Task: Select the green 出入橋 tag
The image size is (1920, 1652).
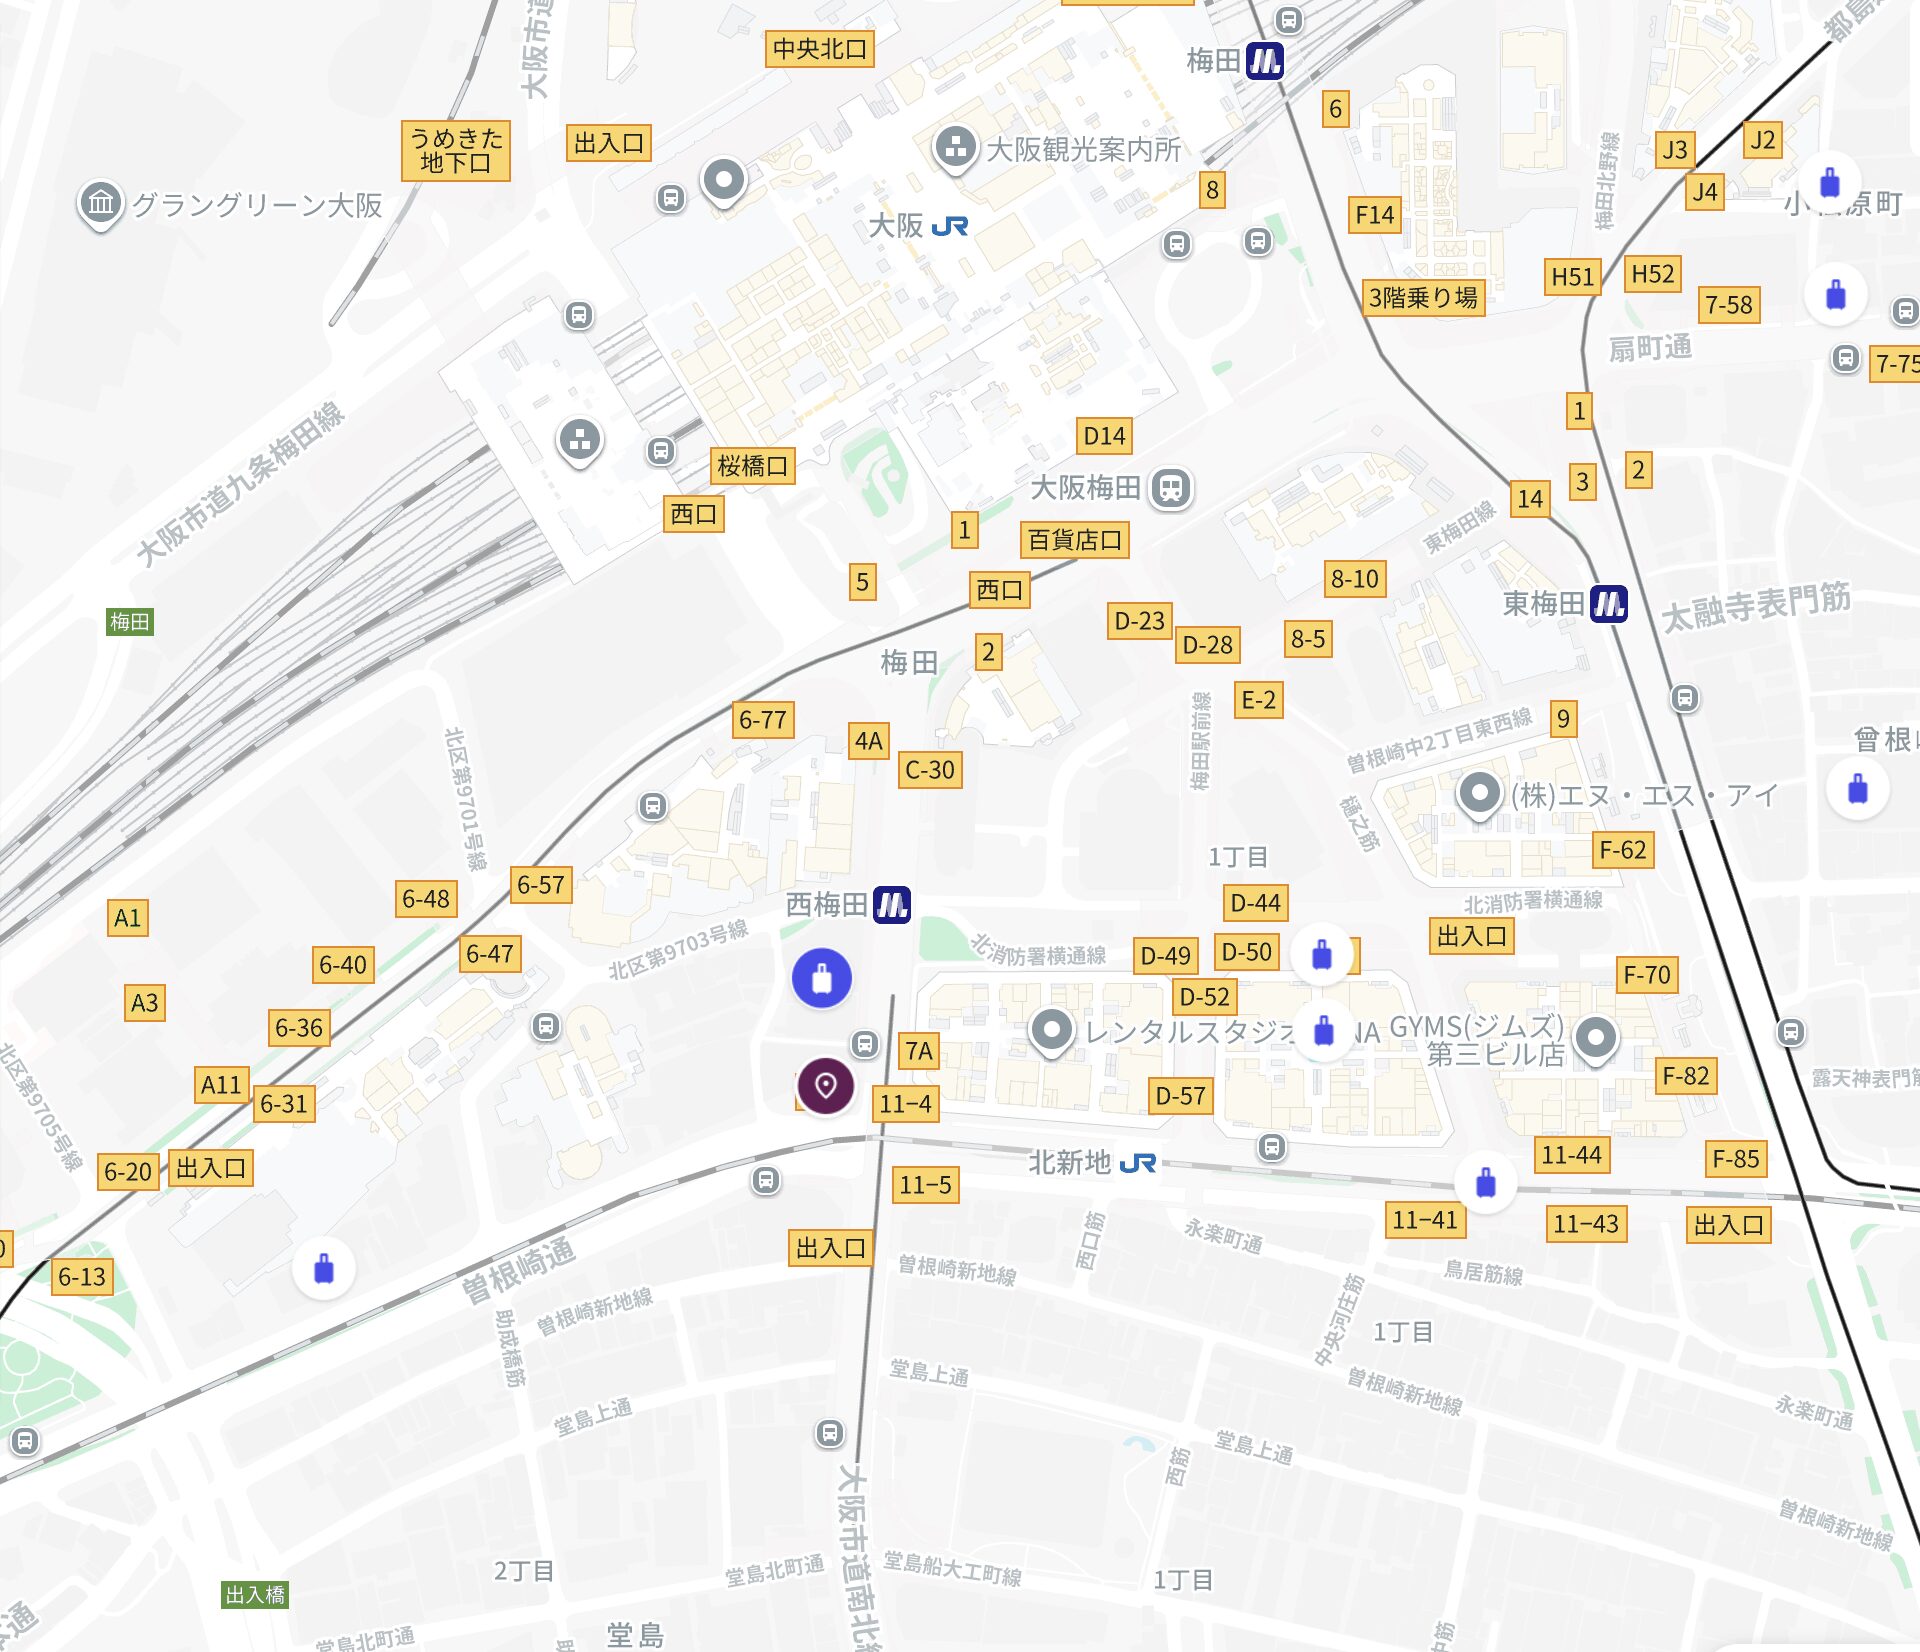Action: (x=255, y=1595)
